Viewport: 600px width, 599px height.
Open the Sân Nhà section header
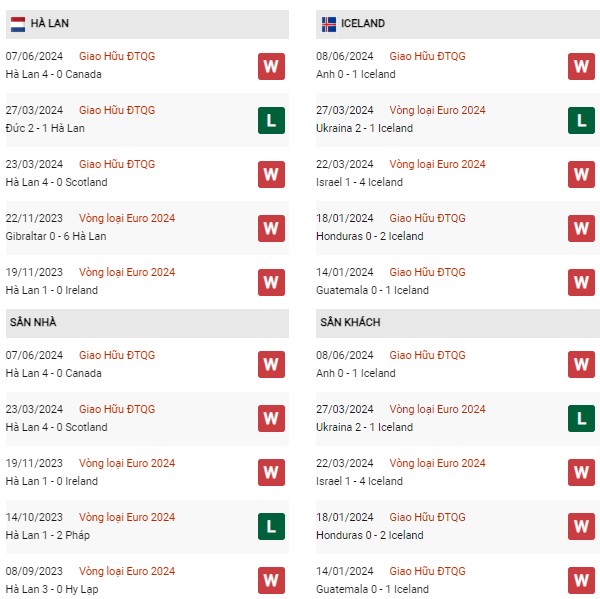(x=147, y=323)
